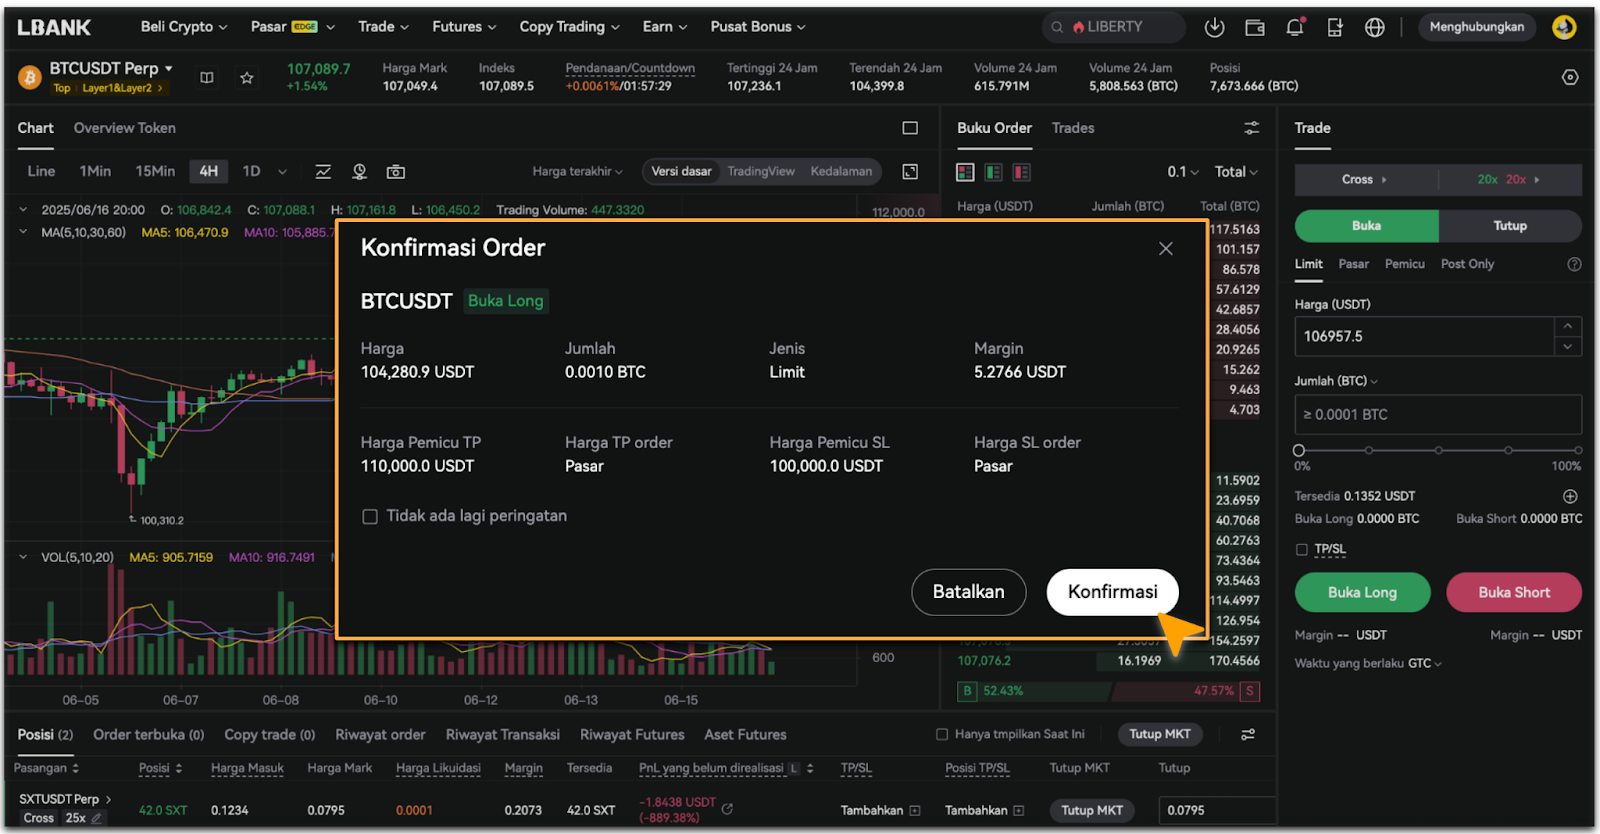This screenshot has height=834, width=1600.
Task: Click the Harga (USDT) price input field
Action: point(1423,337)
